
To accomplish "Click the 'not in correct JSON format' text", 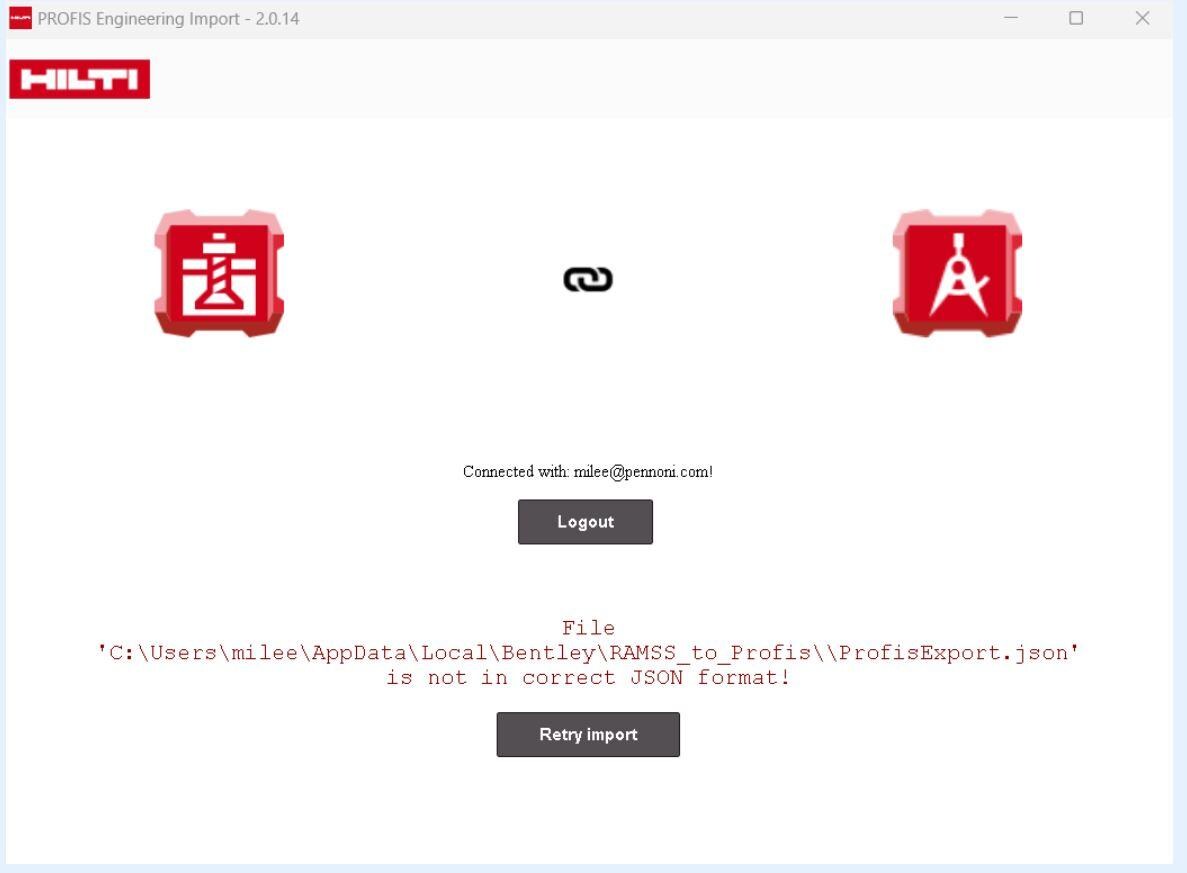I will click(x=590, y=677).
